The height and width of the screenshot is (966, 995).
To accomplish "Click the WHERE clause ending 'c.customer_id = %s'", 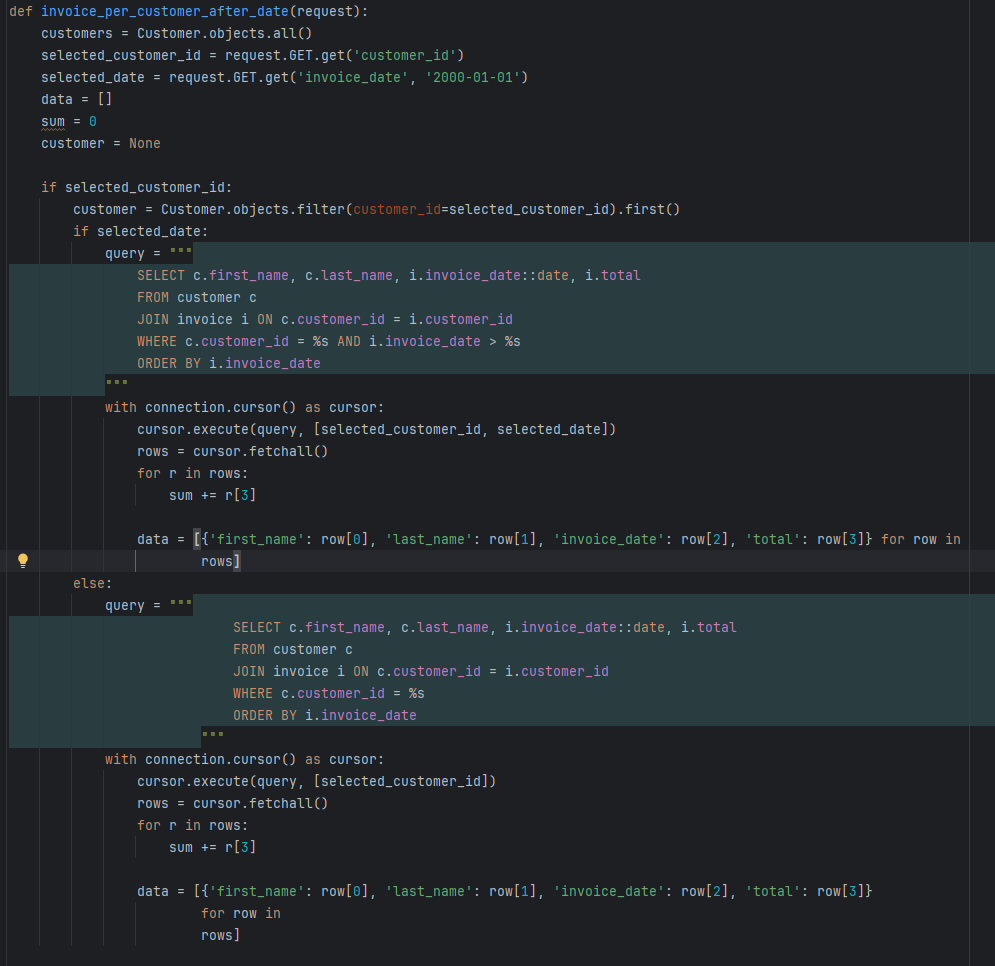I will (x=329, y=693).
